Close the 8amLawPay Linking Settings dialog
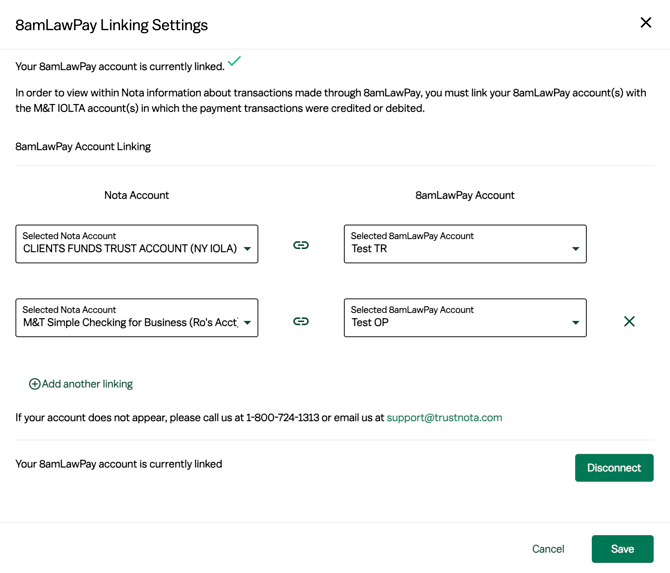 (x=646, y=23)
